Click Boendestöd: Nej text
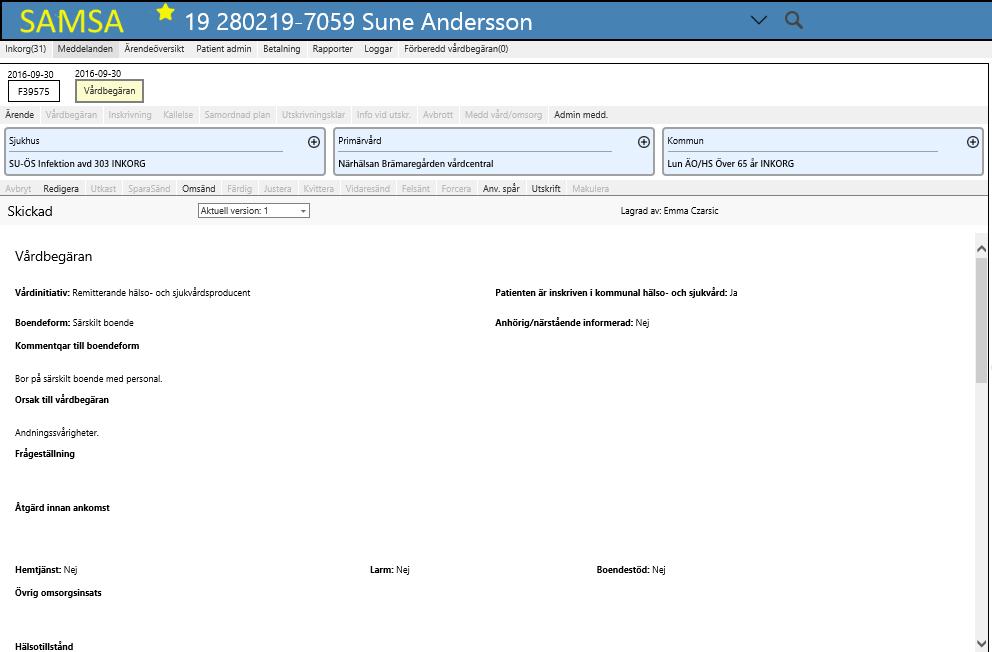The width and height of the screenshot is (992, 652). (631, 570)
